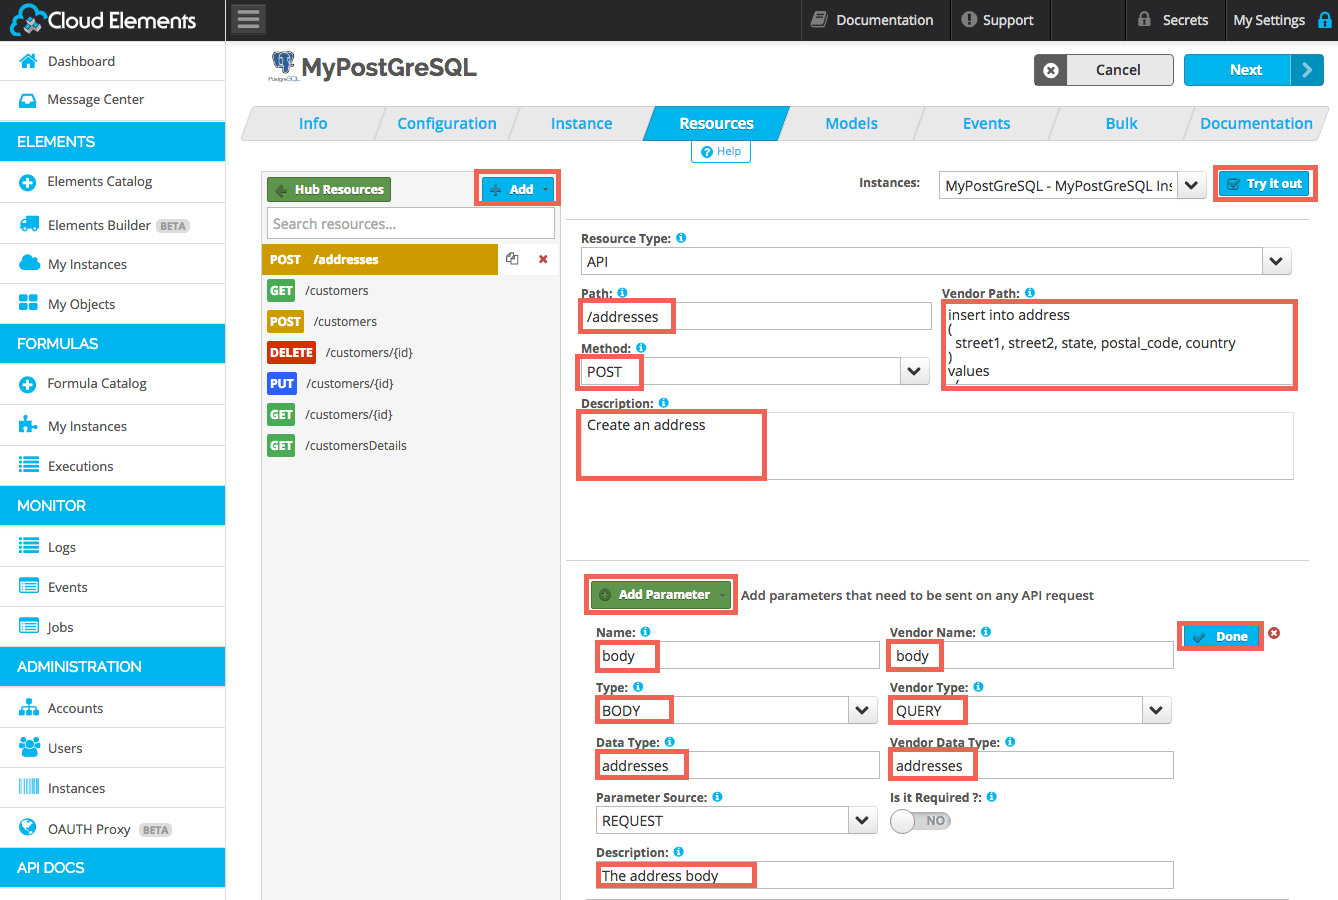Show info tooltip for Is it Required

pos(991,797)
